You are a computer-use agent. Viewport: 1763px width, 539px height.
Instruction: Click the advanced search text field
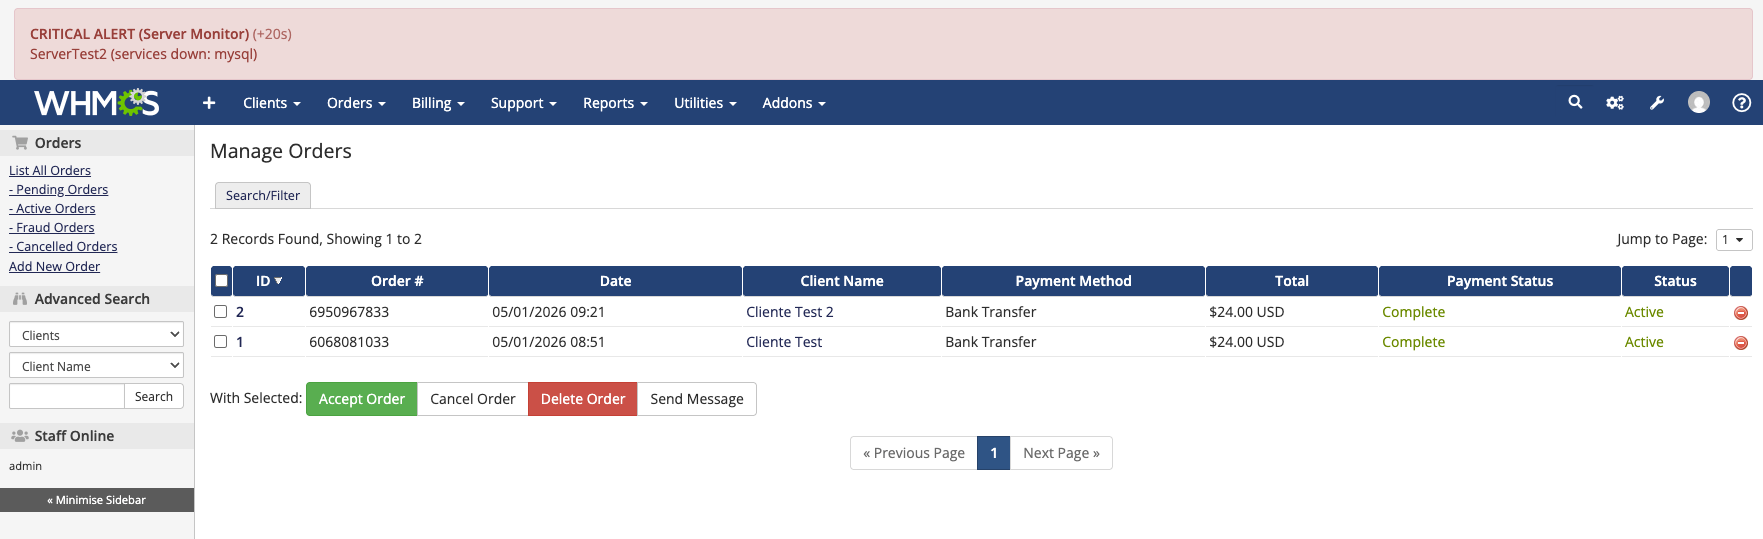[x=67, y=397]
